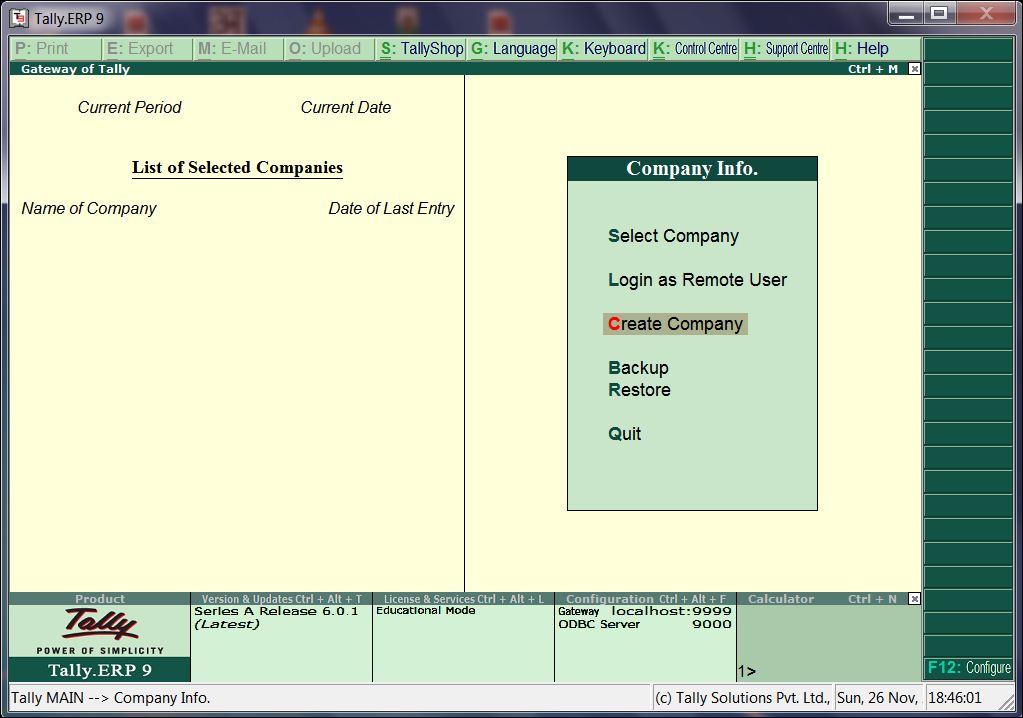
Task: Click the Keyboard toolbar button
Action: pyautogui.click(x=603, y=49)
